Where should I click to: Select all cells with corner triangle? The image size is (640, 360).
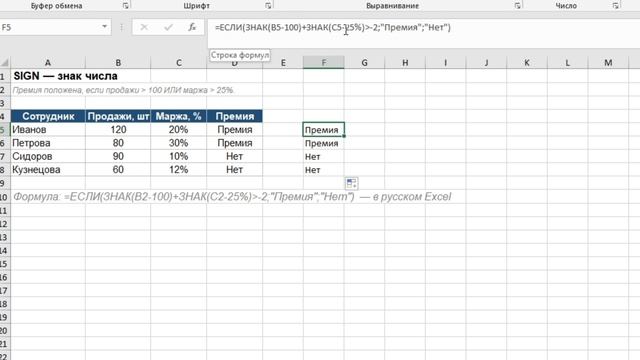(x=4, y=62)
